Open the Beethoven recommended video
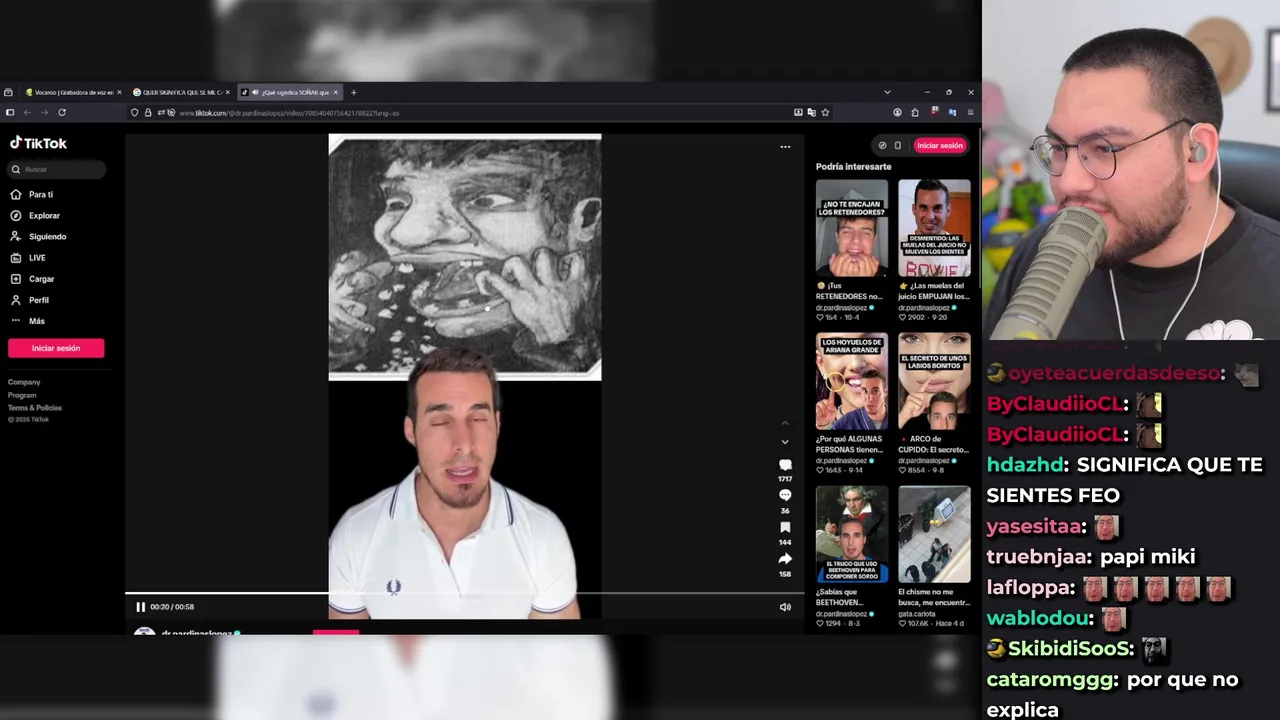This screenshot has height=720, width=1280. tap(851, 534)
